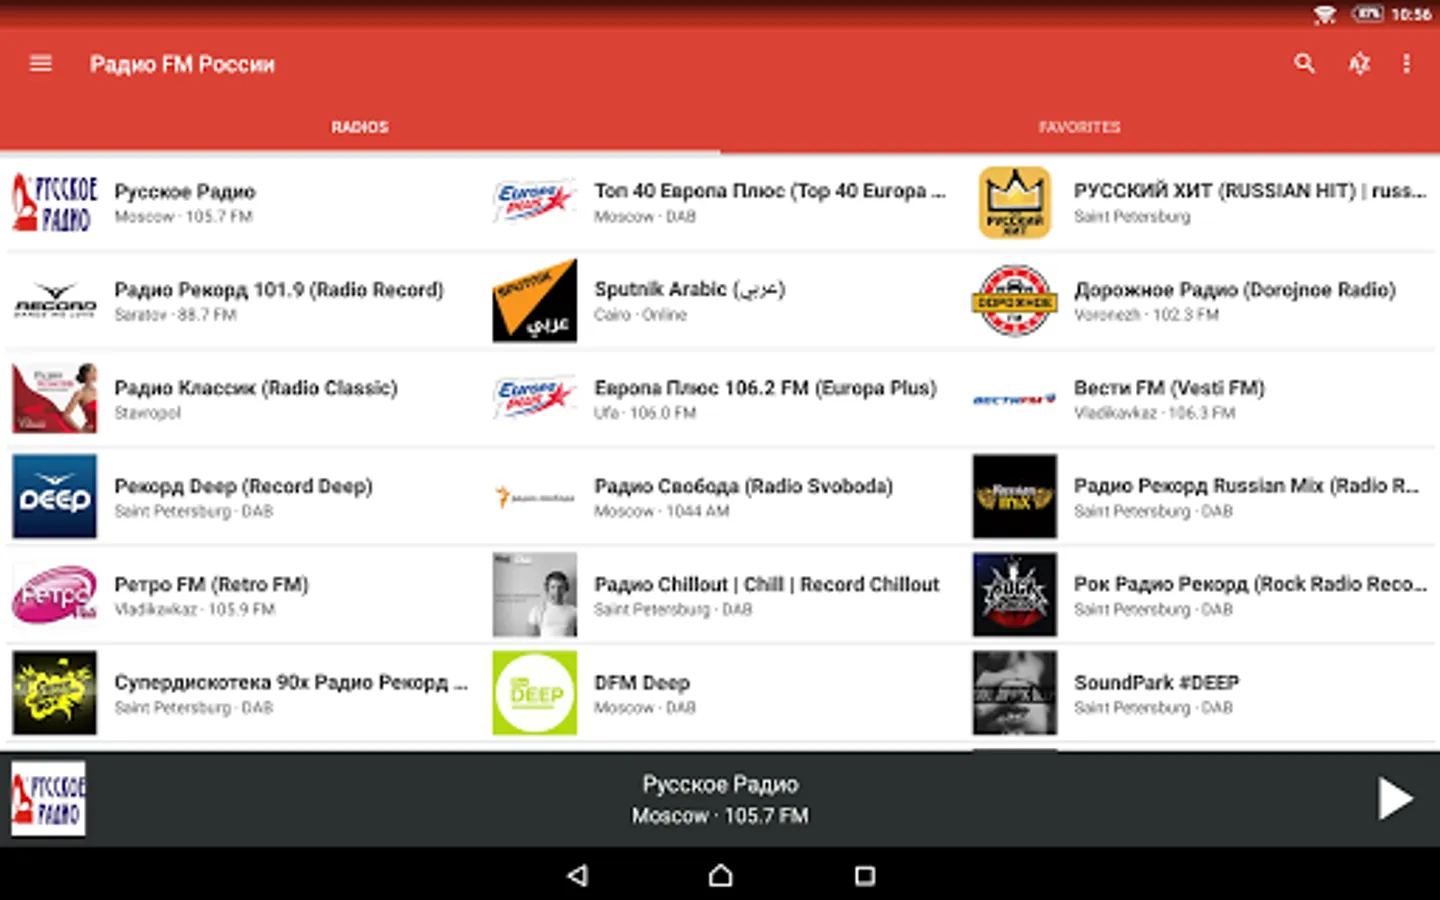Viewport: 1440px width, 900px height.
Task: Tap the pink Ретро FM logo
Action: (55, 594)
